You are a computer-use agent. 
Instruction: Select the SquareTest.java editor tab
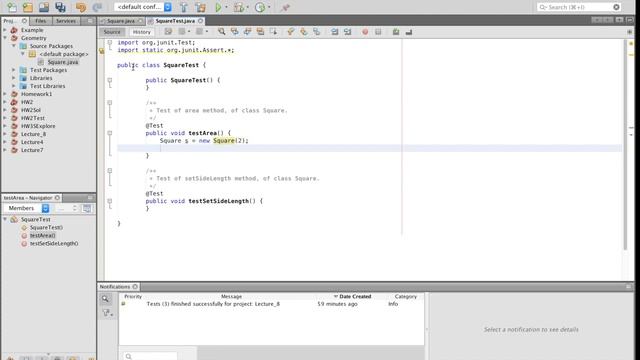(x=176, y=21)
